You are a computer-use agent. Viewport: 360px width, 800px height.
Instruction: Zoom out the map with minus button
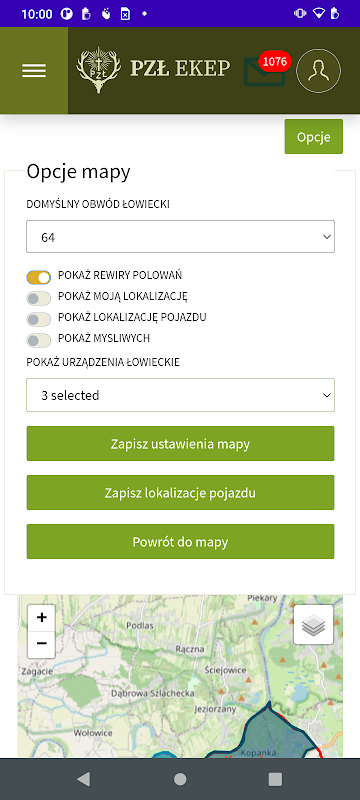42,644
